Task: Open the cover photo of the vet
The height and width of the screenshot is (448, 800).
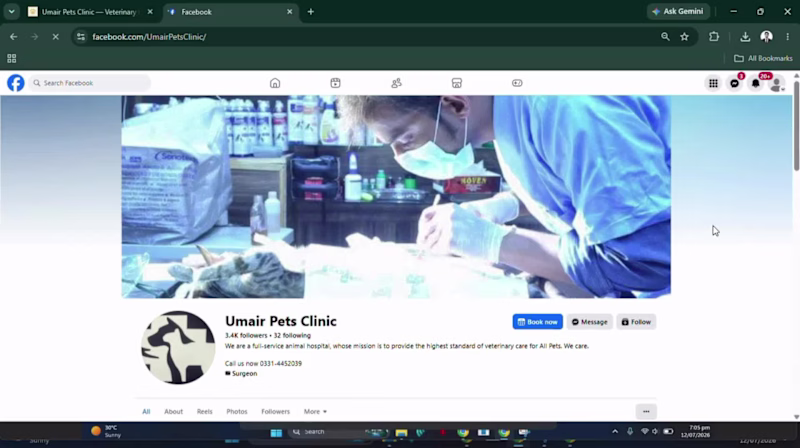Action: (x=396, y=196)
